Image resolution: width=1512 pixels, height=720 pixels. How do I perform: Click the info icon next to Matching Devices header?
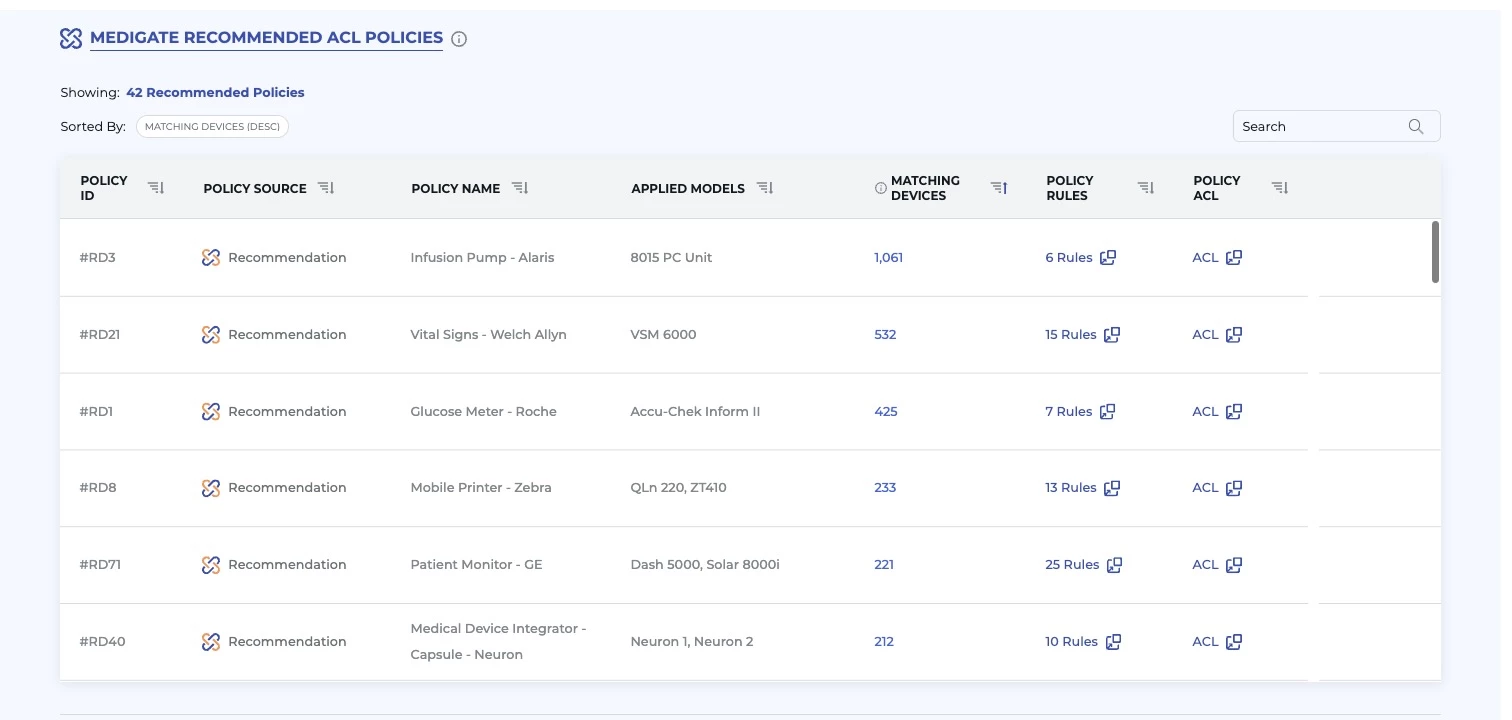(881, 188)
